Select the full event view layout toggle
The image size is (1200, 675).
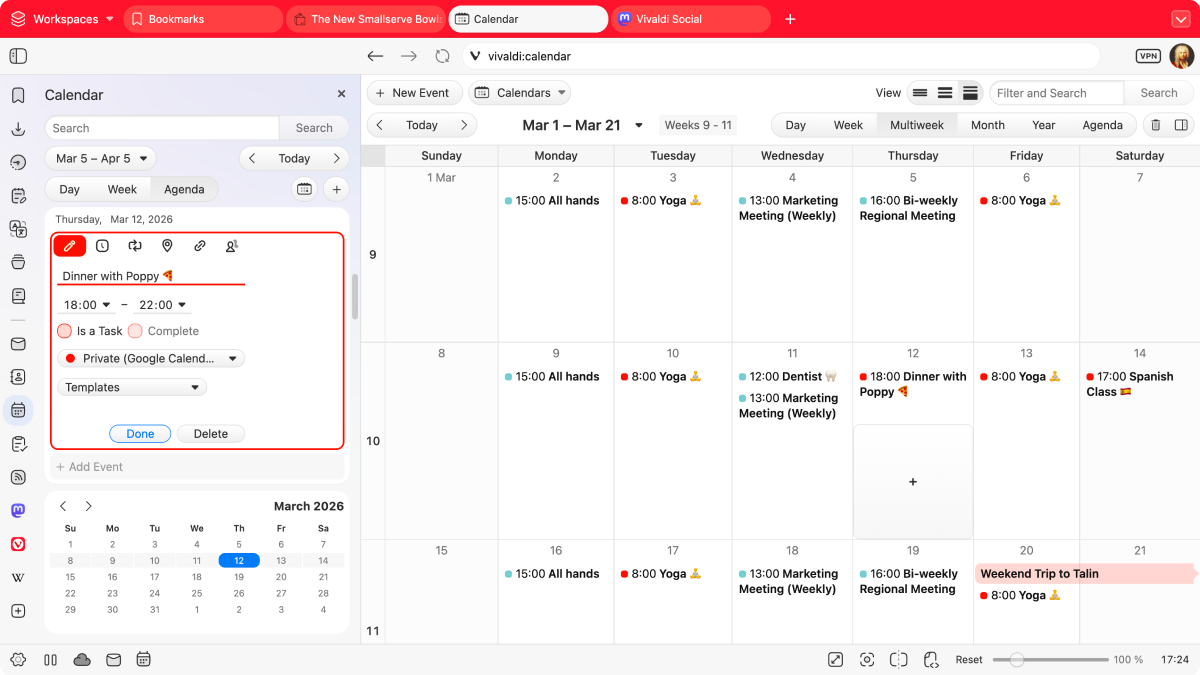970,93
